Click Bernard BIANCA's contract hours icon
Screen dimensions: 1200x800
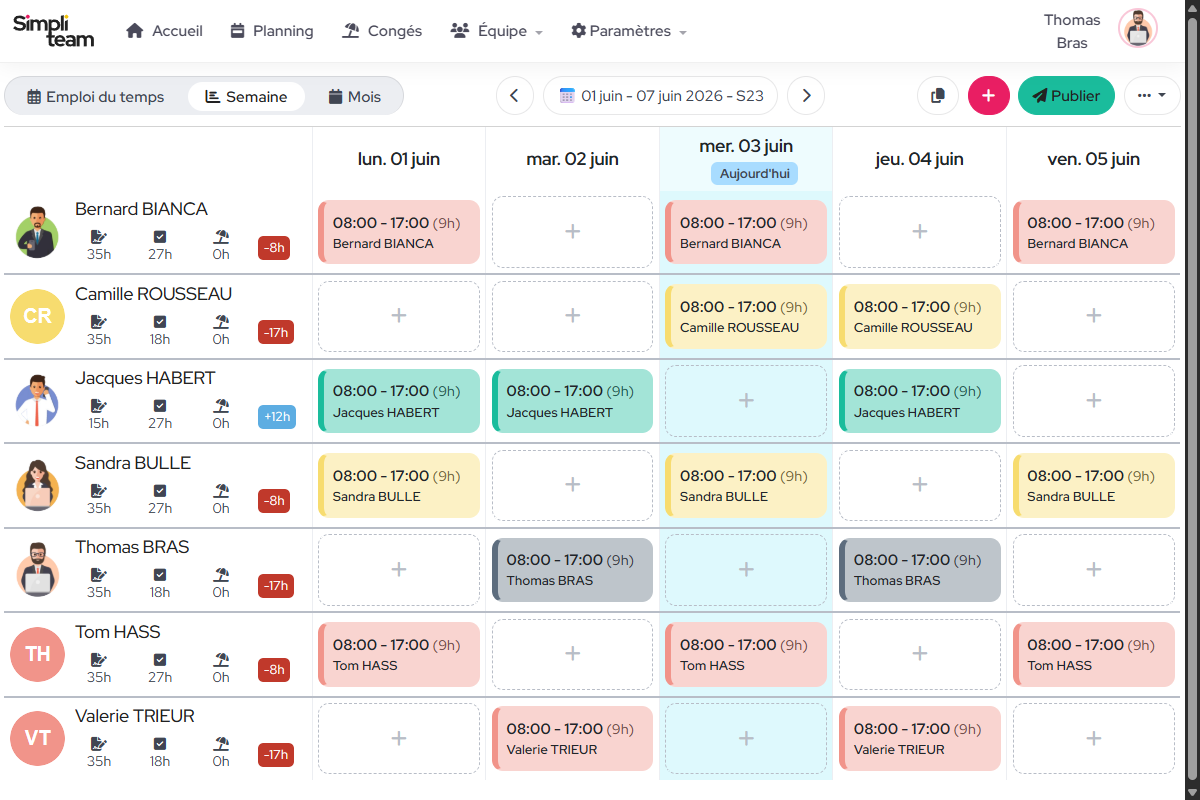pyautogui.click(x=98, y=237)
